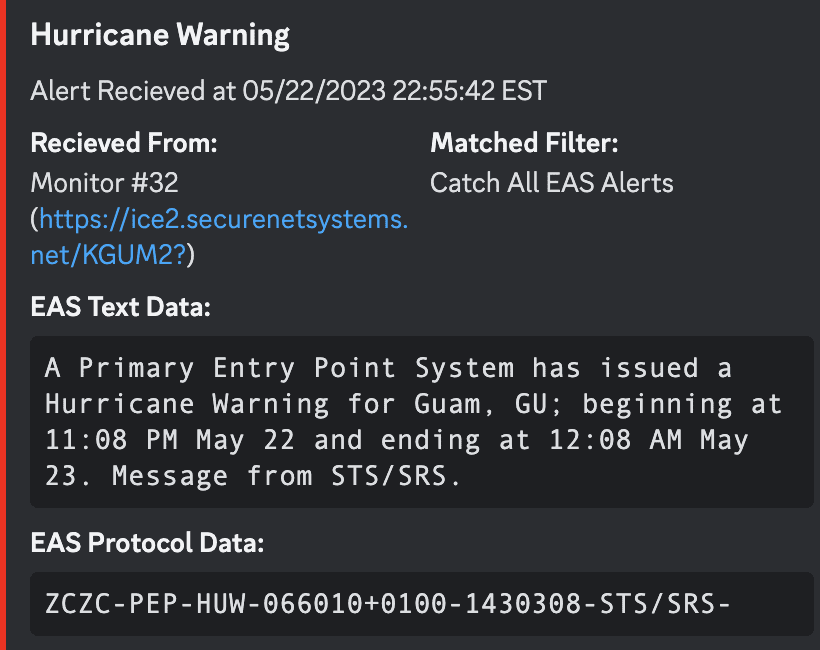Click the Recieved From field heading
This screenshot has height=650, width=820.
tap(124, 143)
